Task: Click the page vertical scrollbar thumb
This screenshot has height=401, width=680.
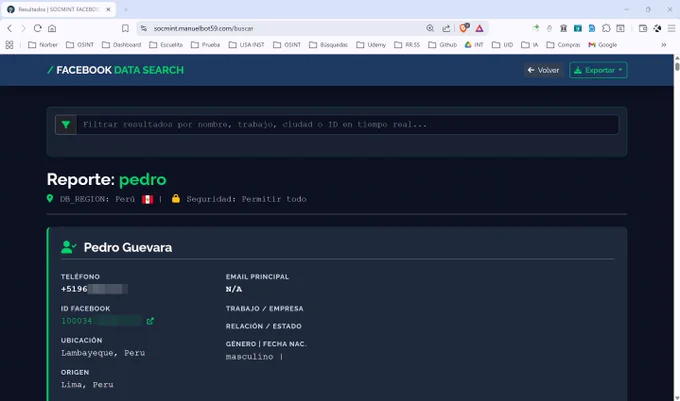Action: click(x=677, y=65)
